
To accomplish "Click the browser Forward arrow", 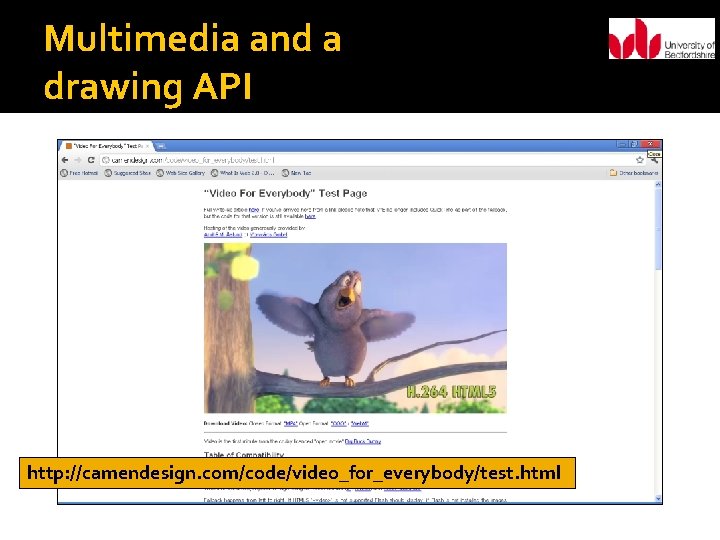I will pyautogui.click(x=78, y=160).
